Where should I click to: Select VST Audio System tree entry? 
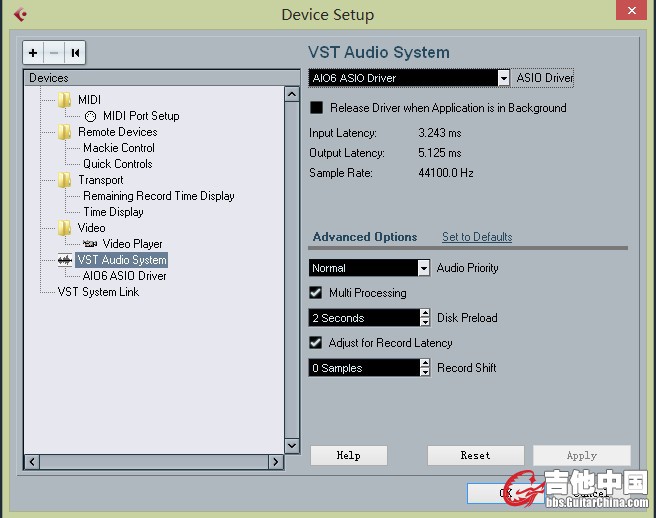click(122, 260)
